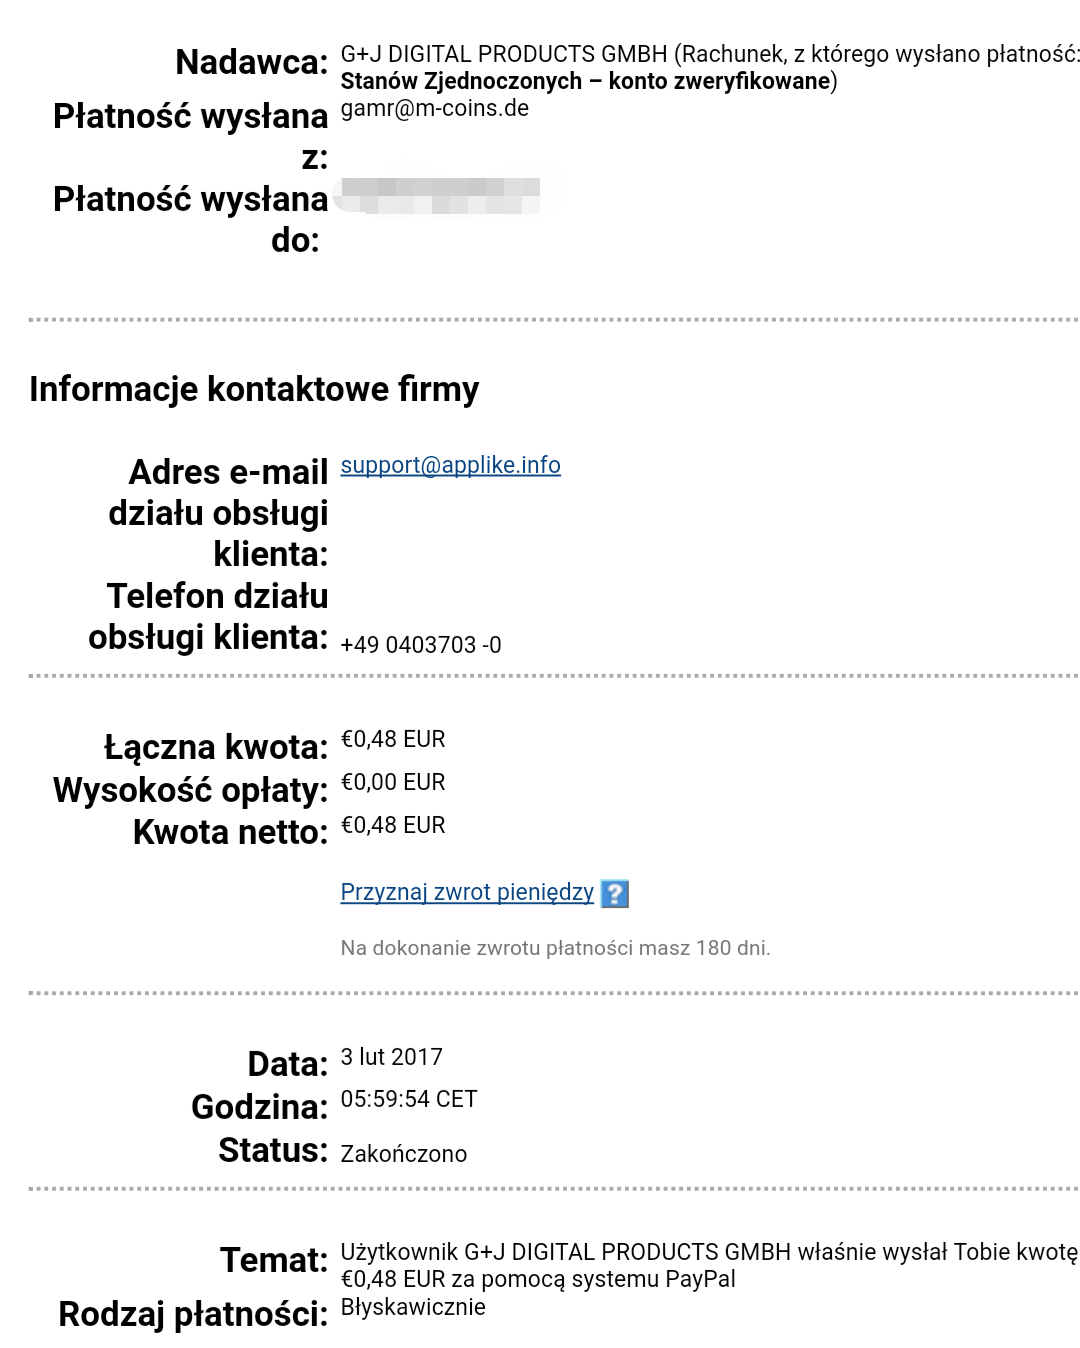Click the Łączna kwota amount value
1080x1348 pixels.
(393, 739)
